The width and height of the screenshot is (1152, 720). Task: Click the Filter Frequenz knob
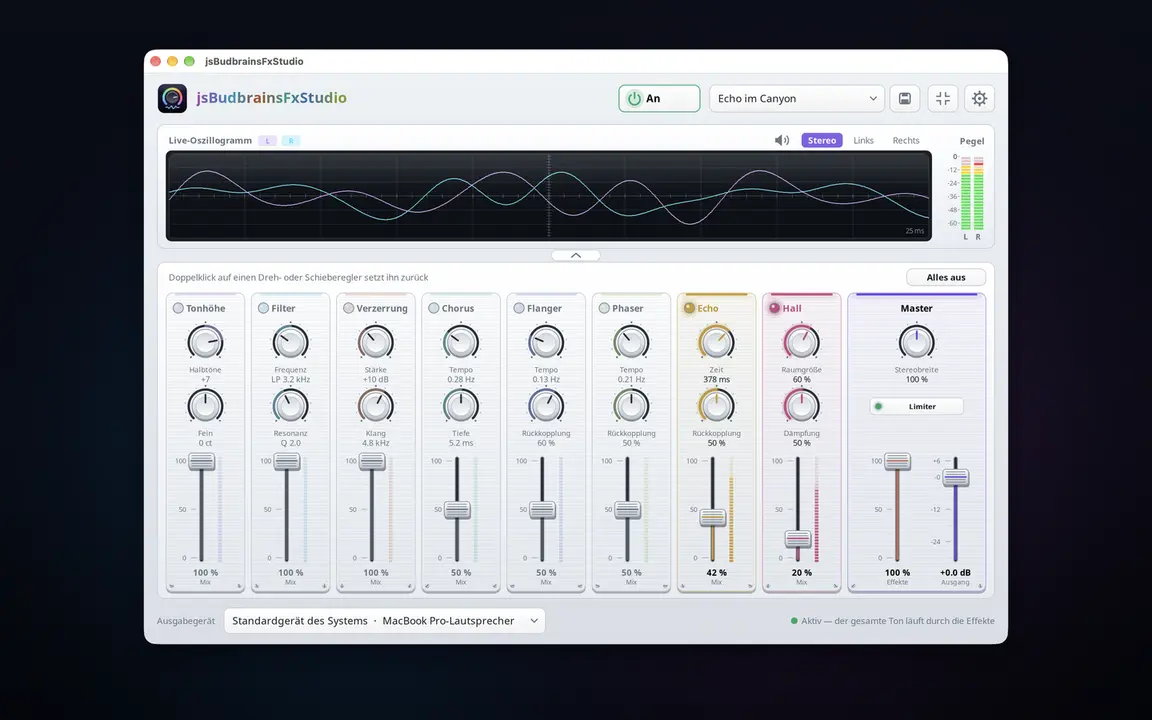(290, 342)
